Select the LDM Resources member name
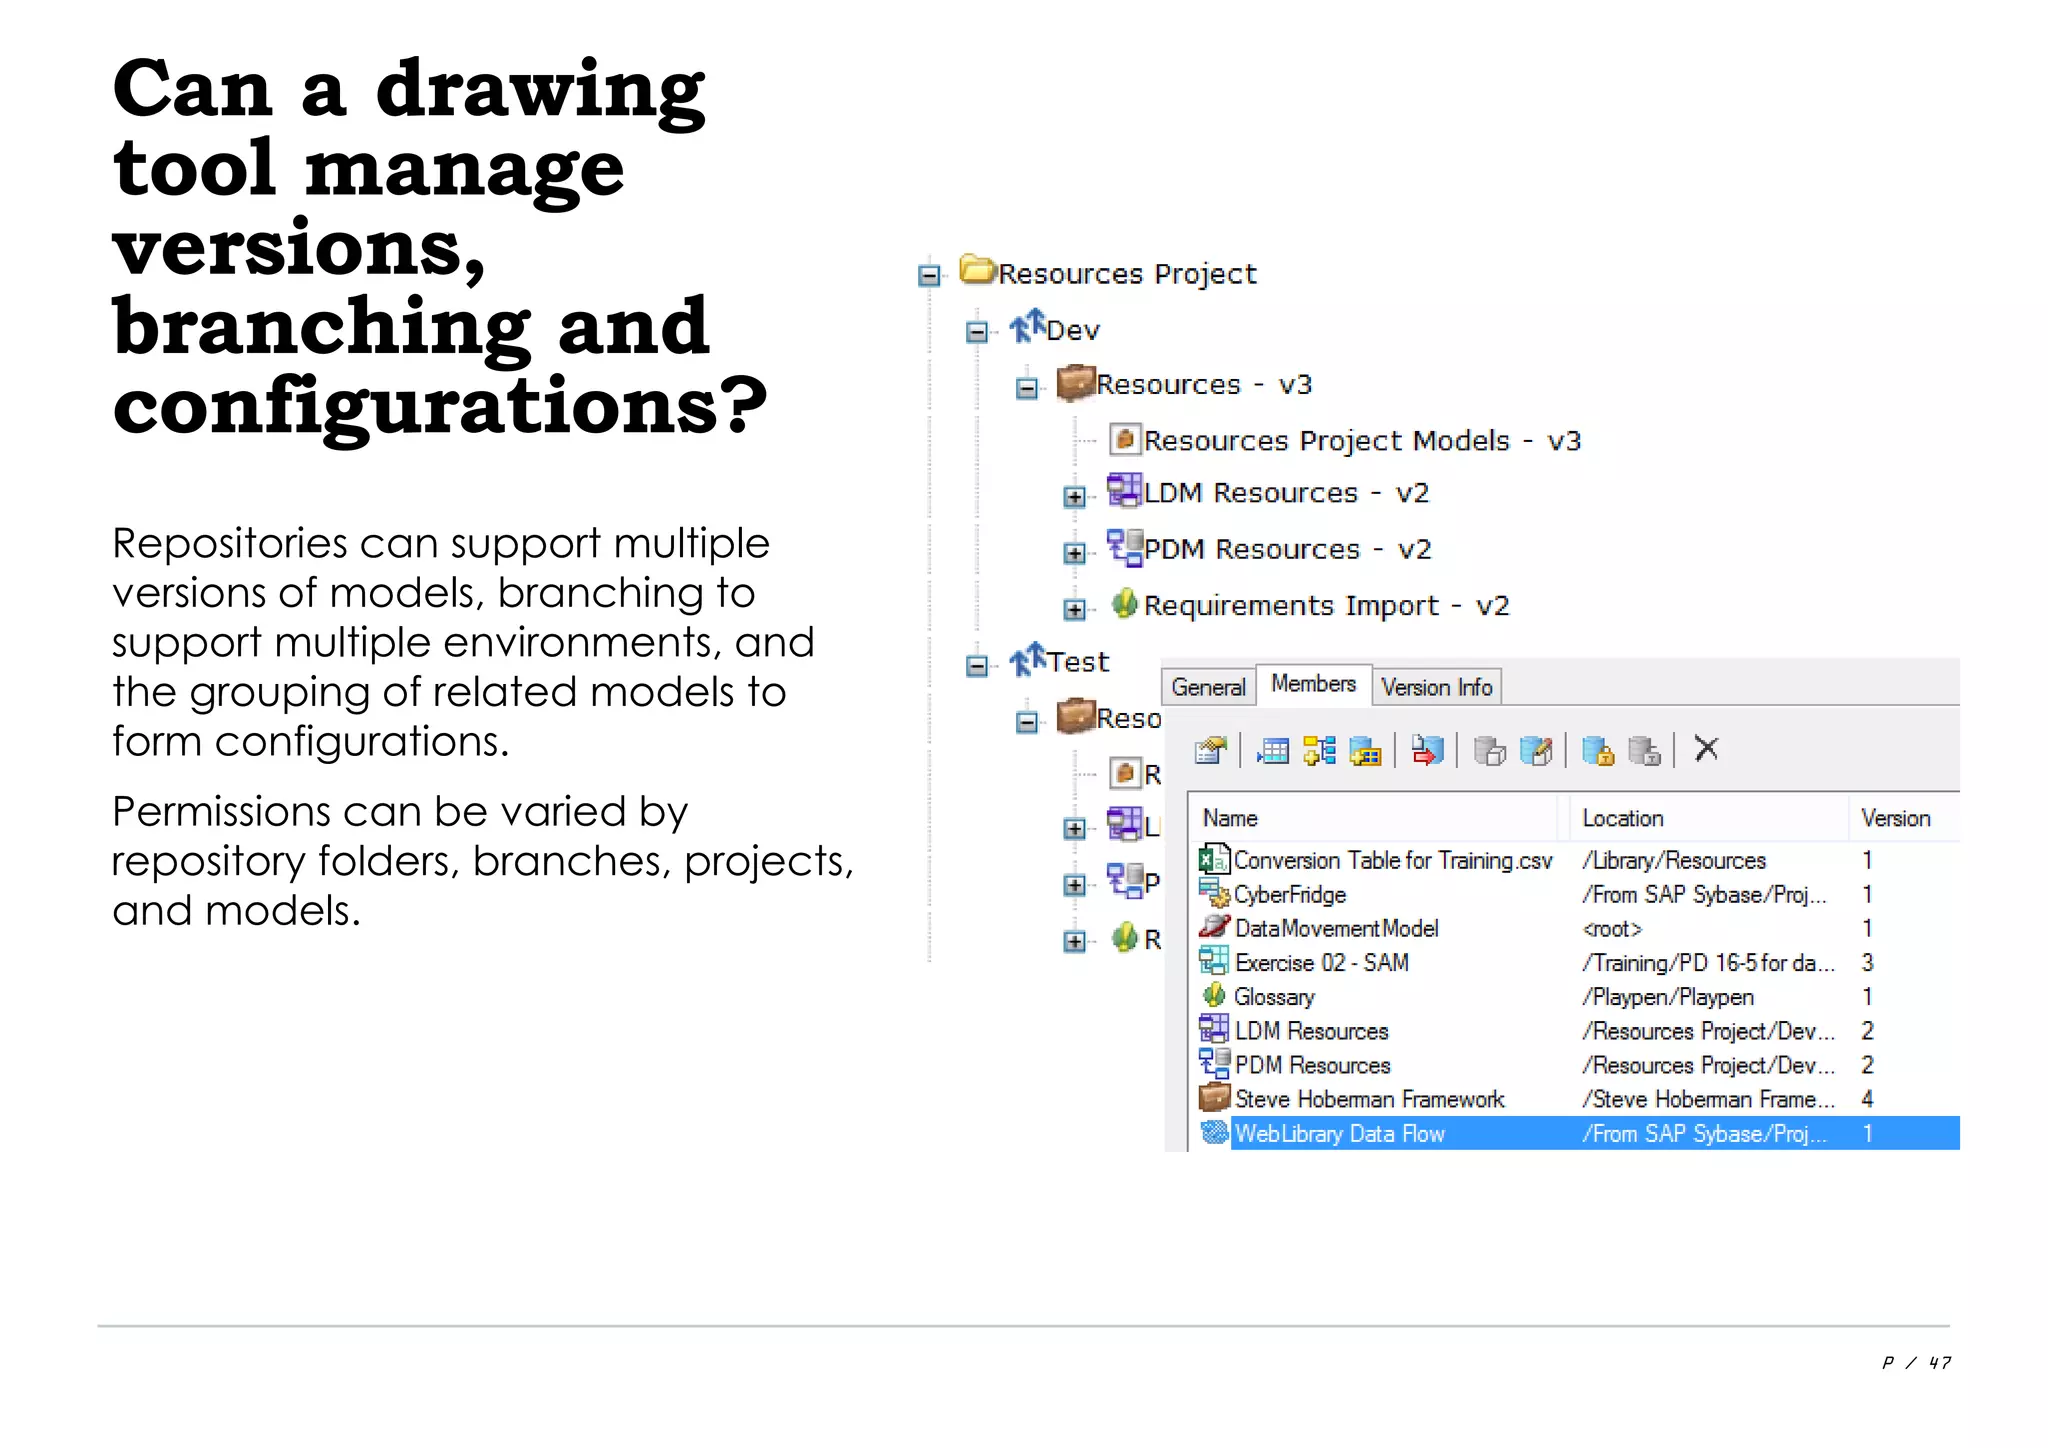 click(1312, 1031)
